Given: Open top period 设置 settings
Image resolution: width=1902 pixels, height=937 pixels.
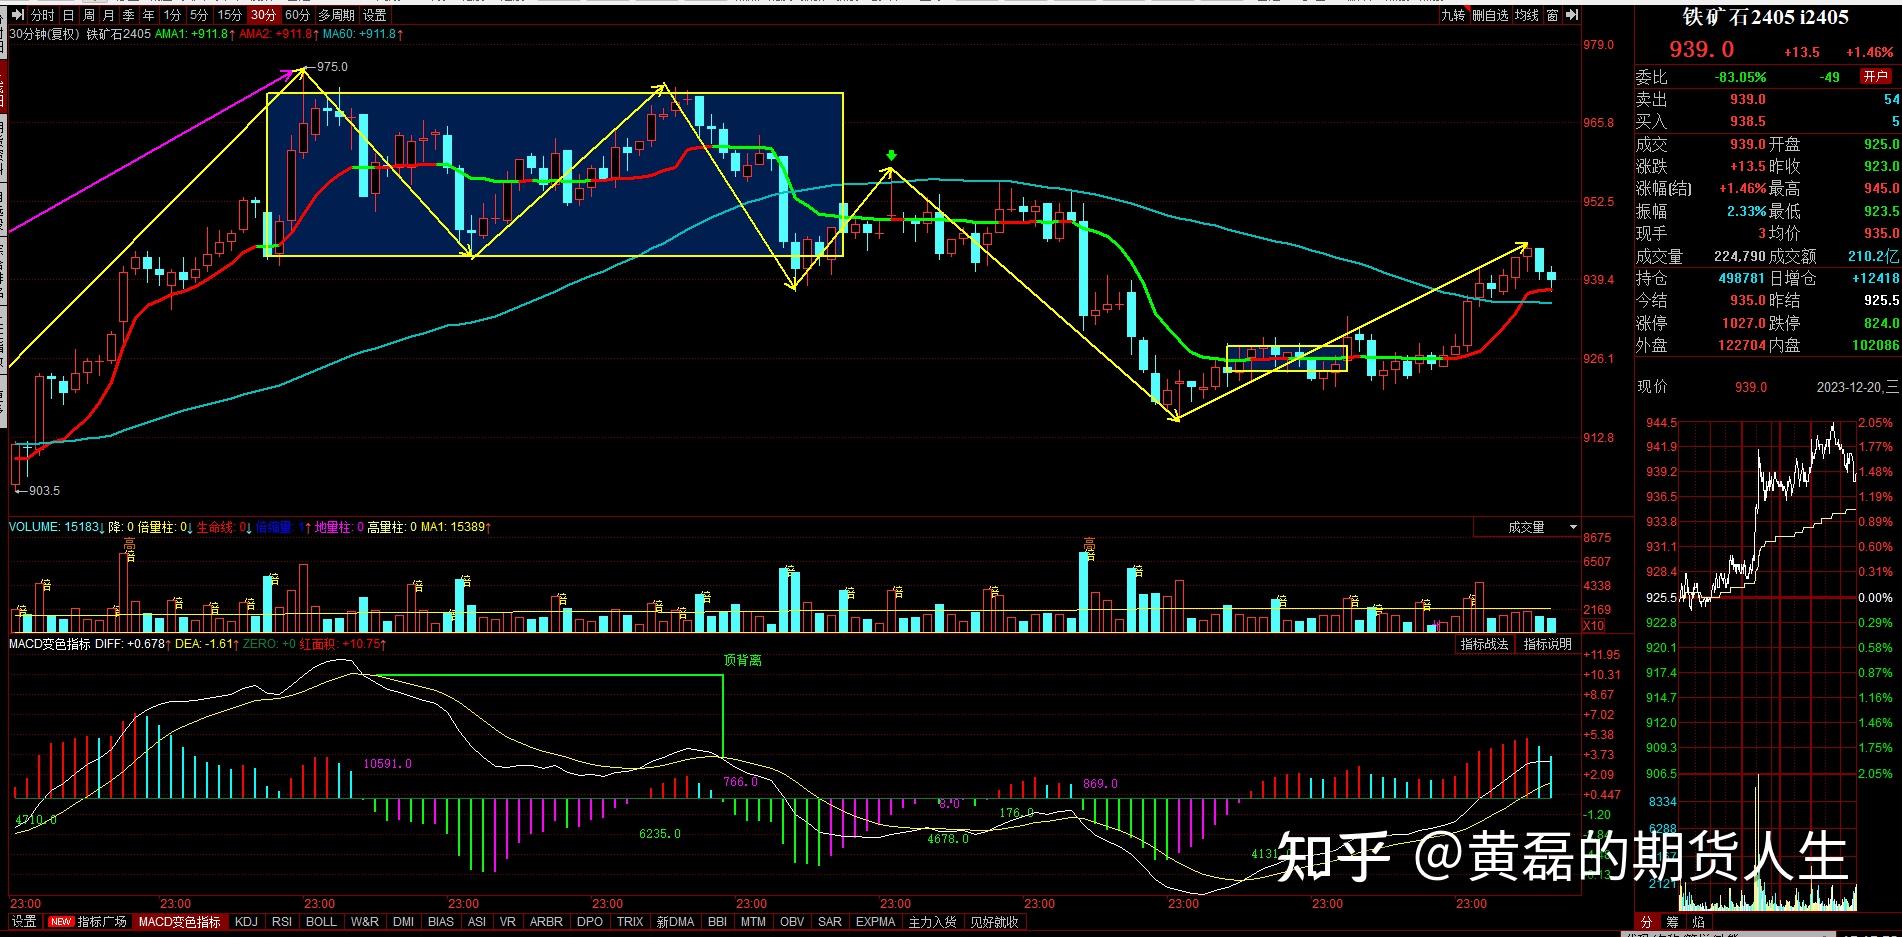Looking at the screenshot, I should [374, 15].
